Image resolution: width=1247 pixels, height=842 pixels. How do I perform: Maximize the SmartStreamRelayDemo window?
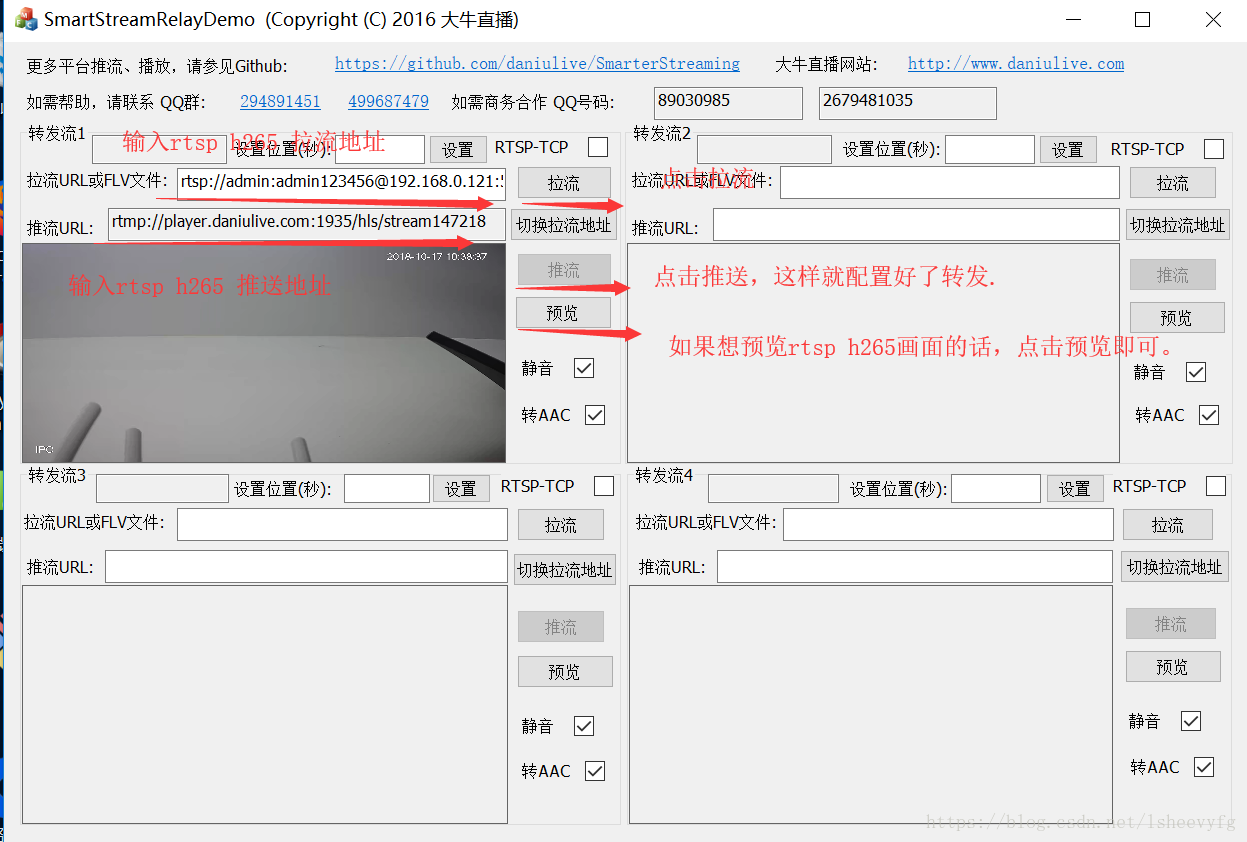tap(1142, 19)
